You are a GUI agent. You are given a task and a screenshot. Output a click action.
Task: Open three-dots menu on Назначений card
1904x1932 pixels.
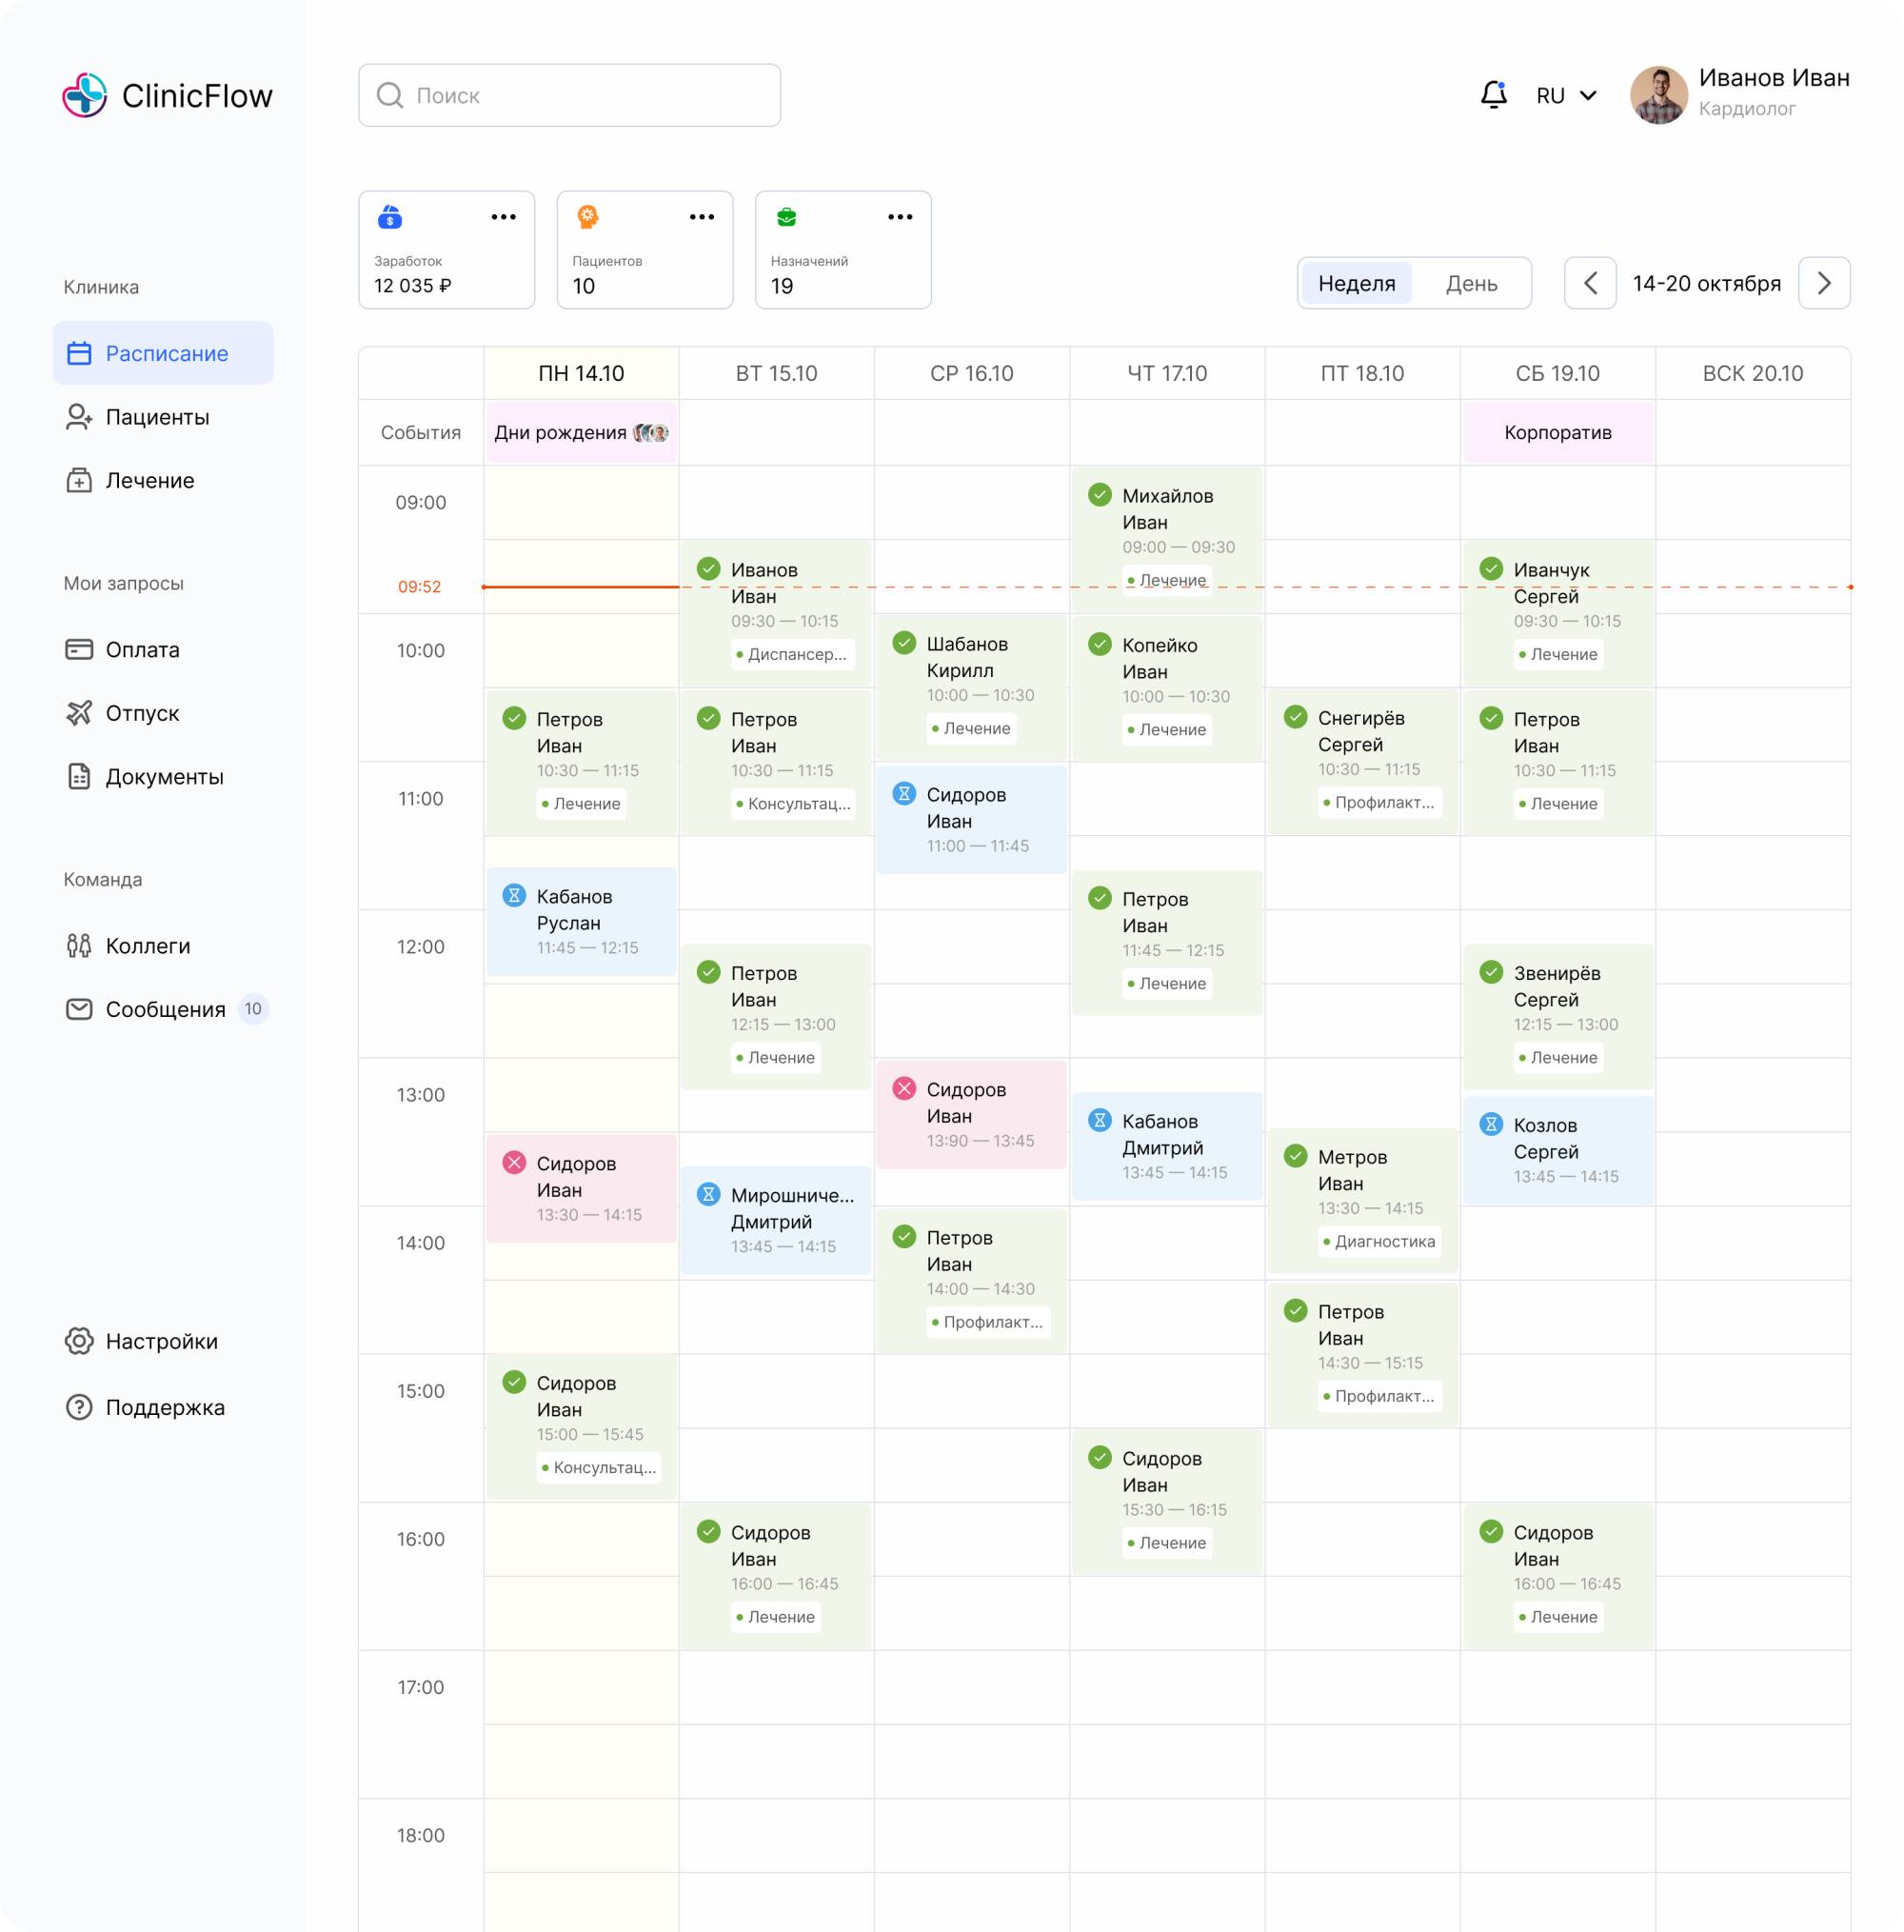point(900,217)
